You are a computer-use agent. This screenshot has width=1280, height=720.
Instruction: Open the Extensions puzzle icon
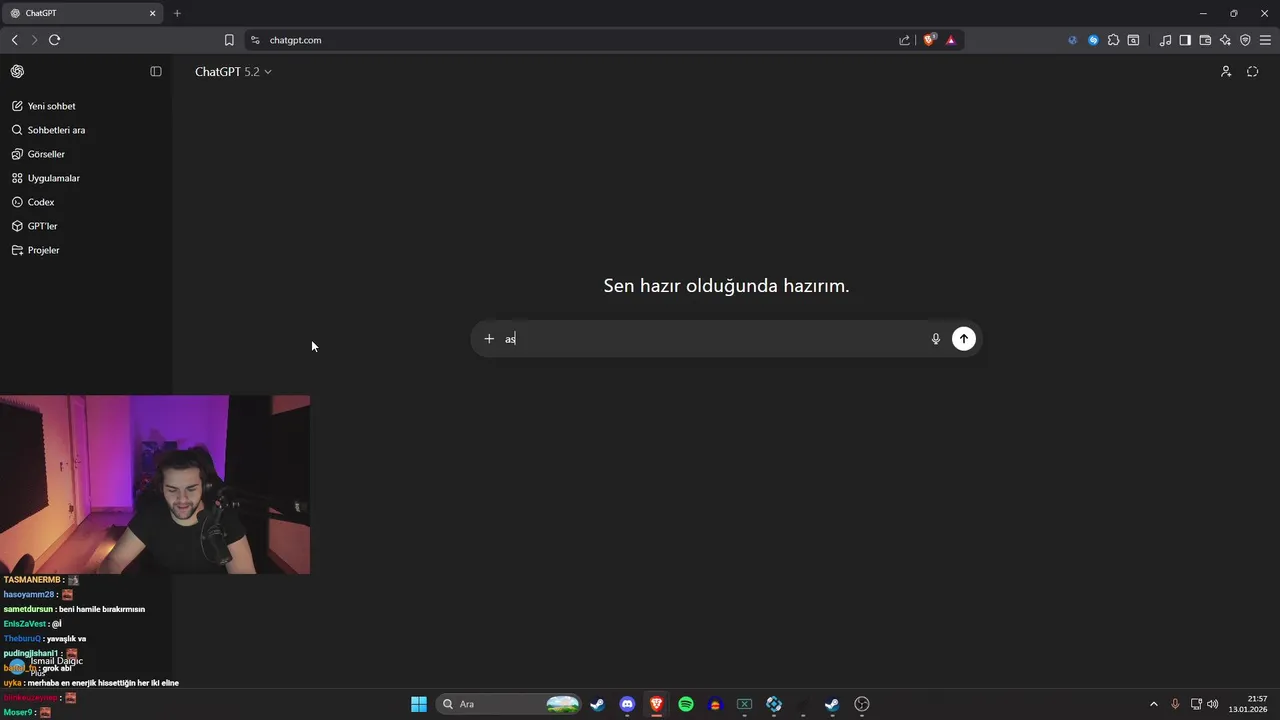(1113, 40)
